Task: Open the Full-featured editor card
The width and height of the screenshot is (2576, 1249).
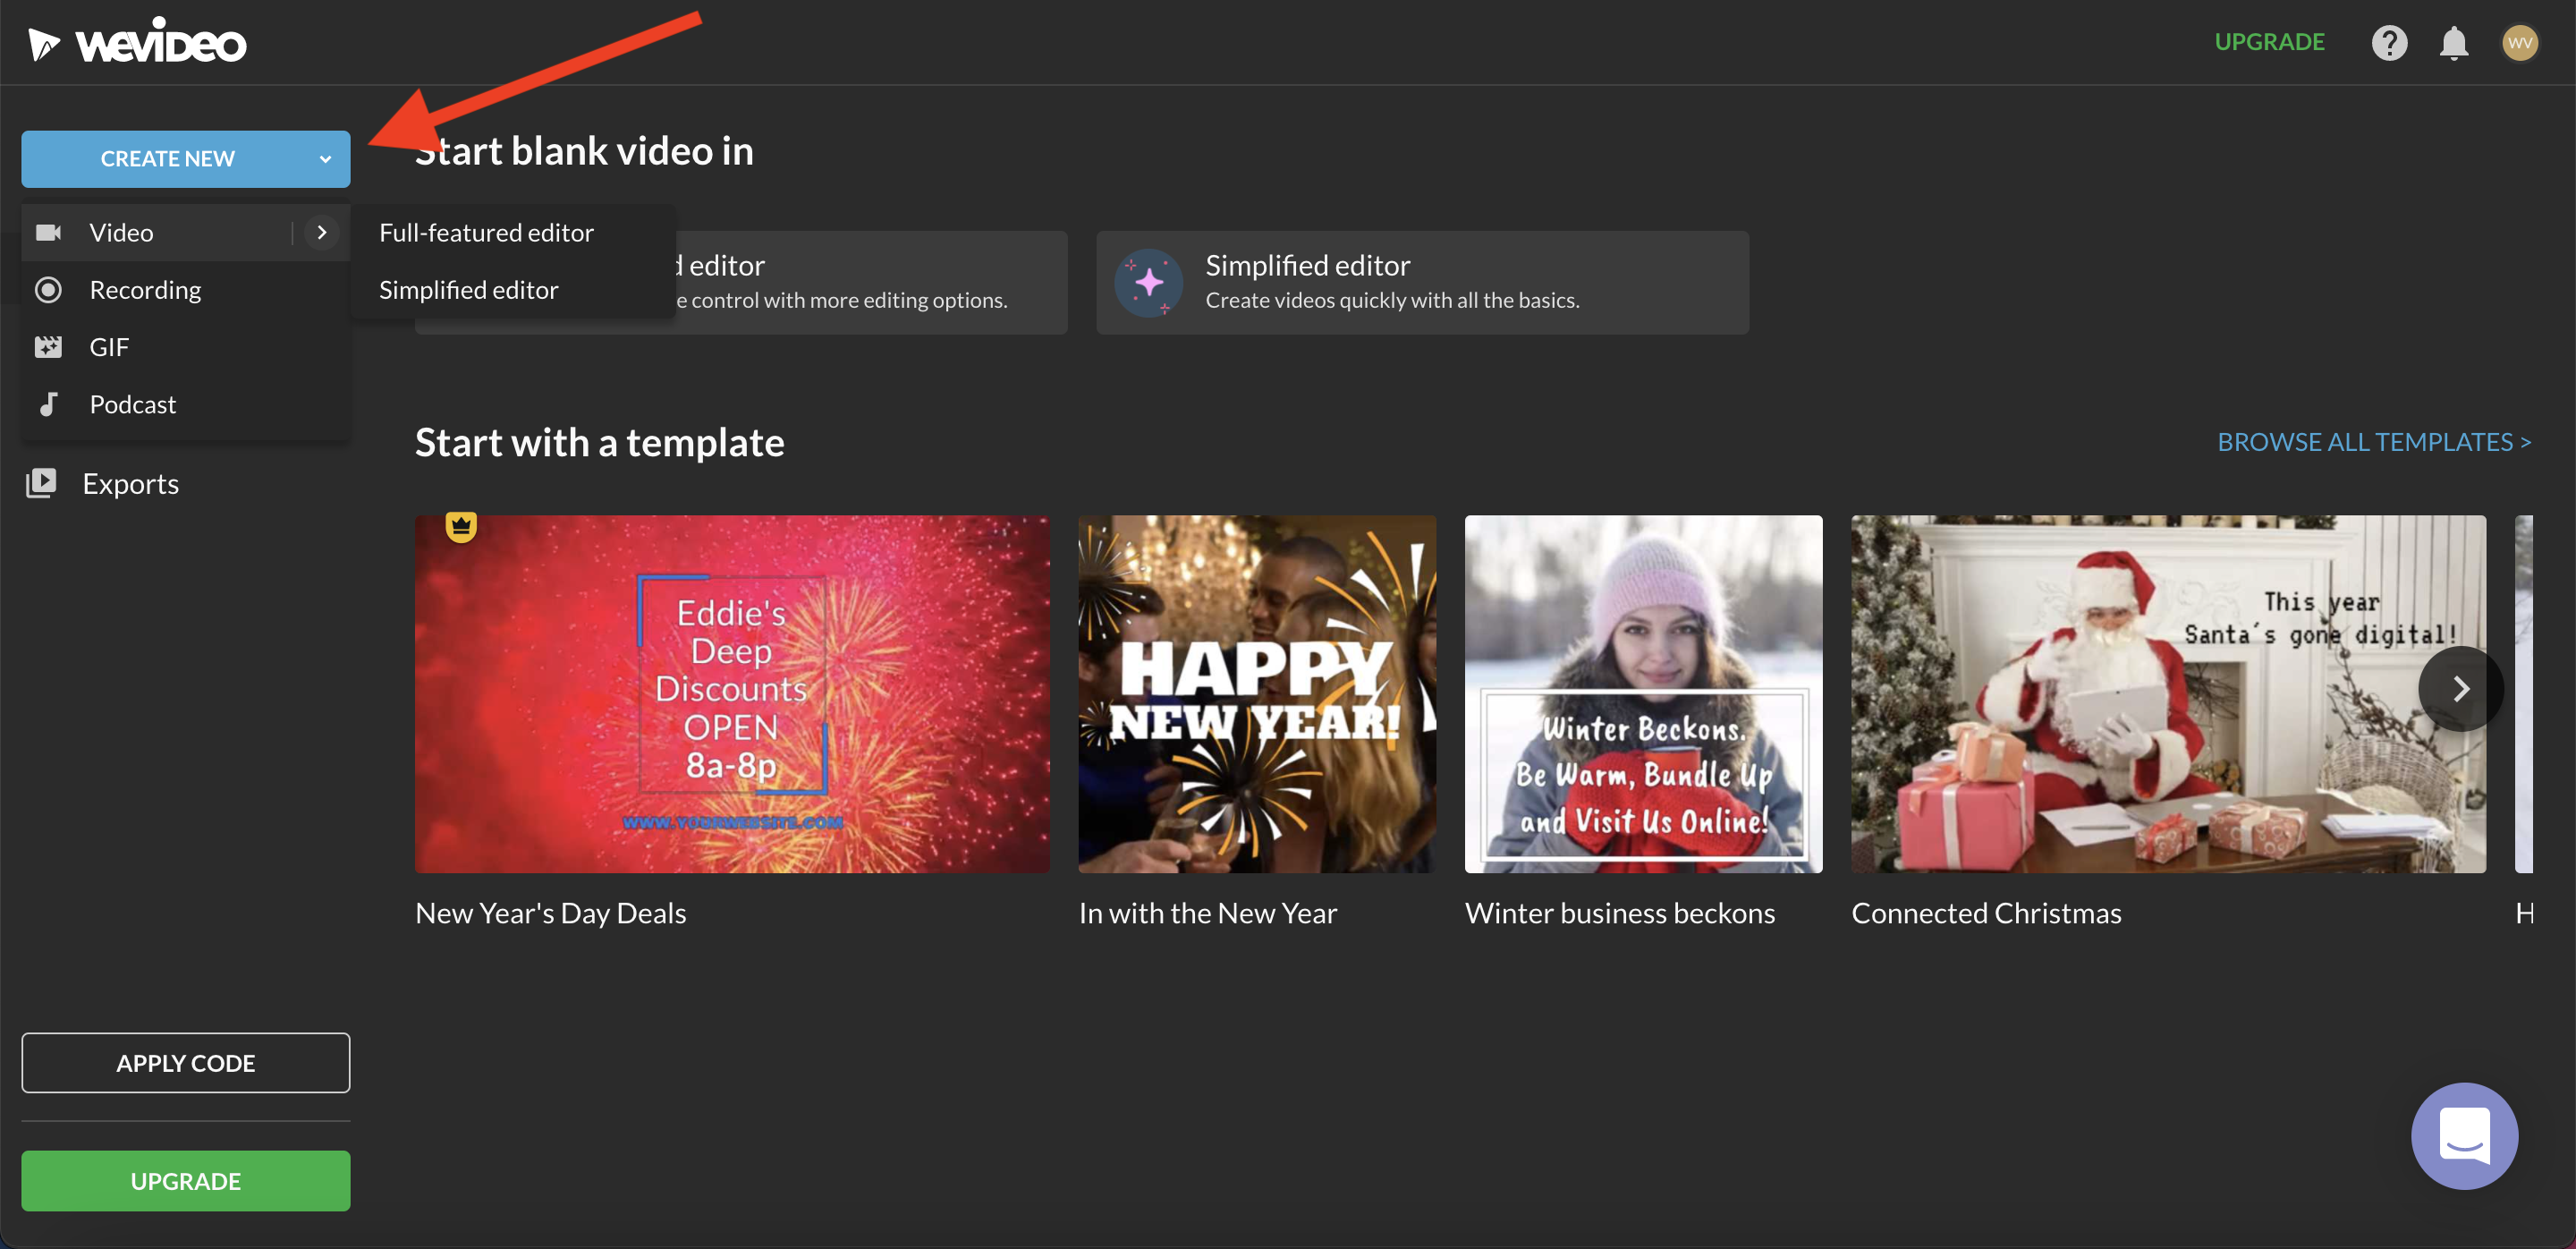Action: click(x=870, y=282)
